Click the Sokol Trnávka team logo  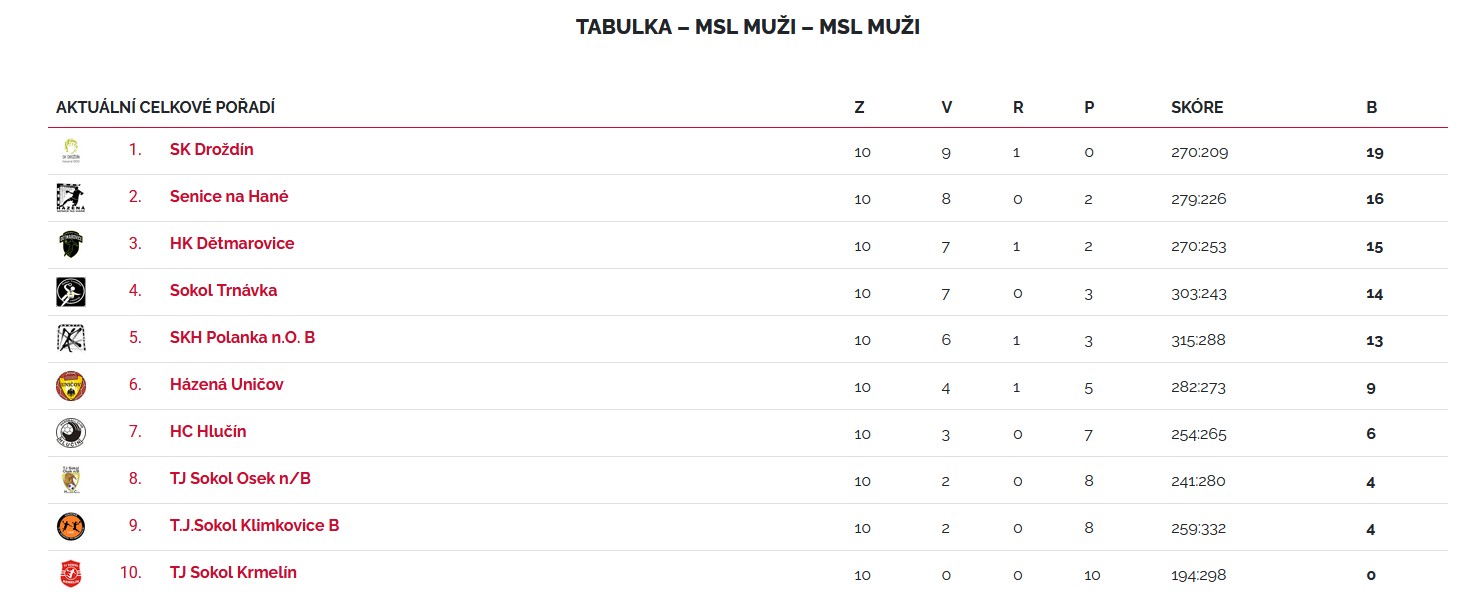(x=71, y=292)
